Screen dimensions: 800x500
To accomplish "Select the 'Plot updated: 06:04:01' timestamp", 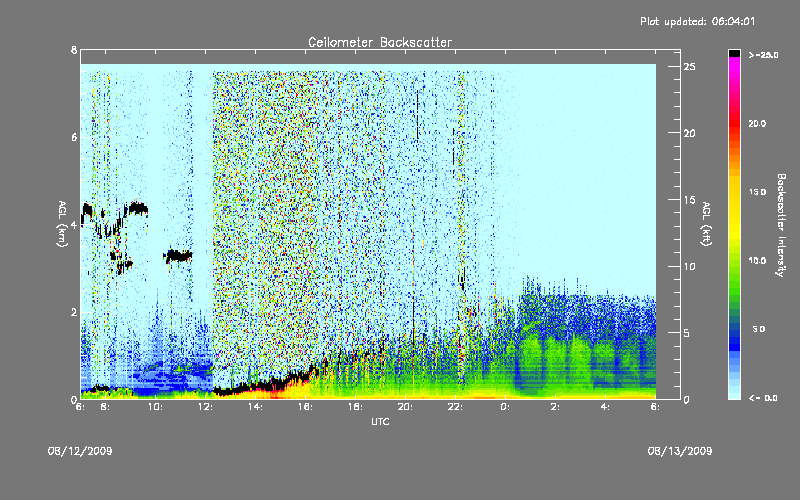I will click(697, 21).
